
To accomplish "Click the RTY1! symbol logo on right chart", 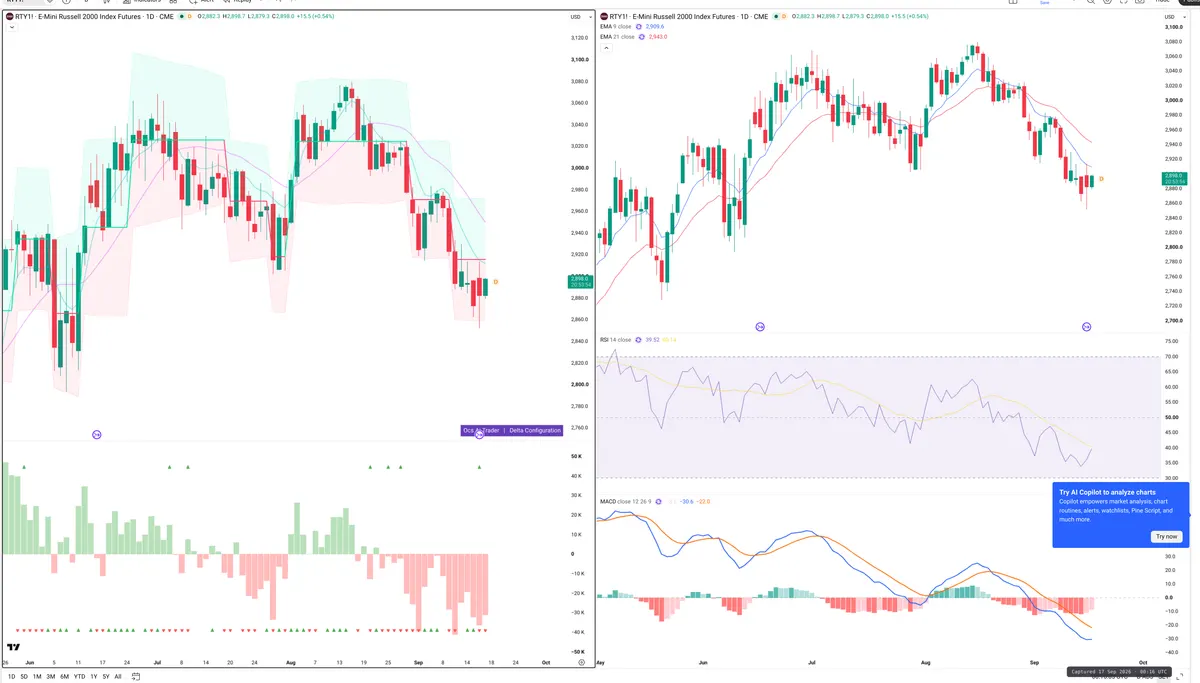I will (x=603, y=16).
